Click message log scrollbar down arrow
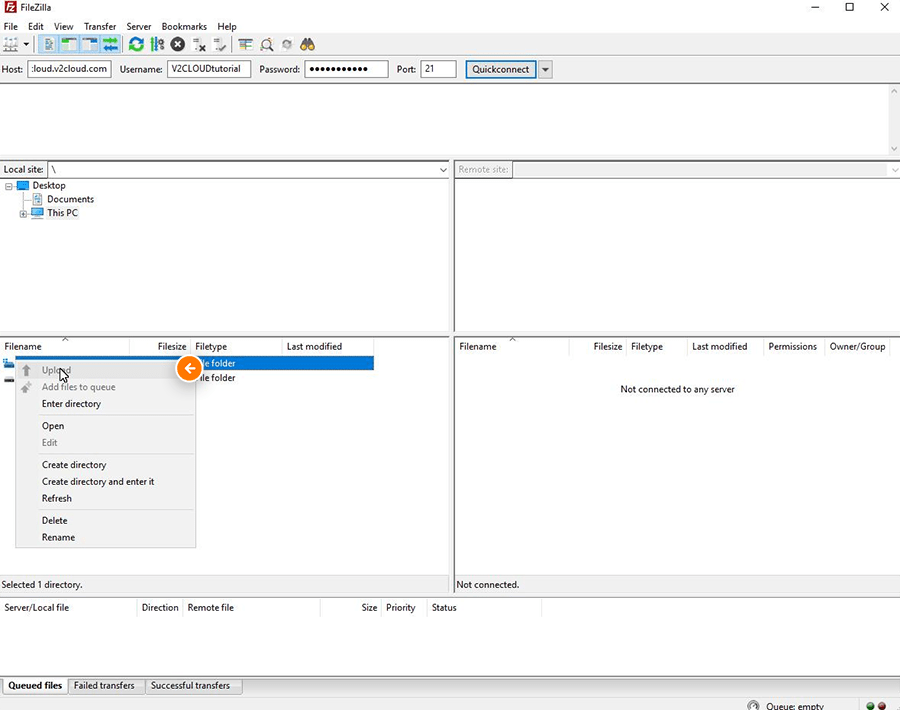900x710 pixels. click(x=894, y=148)
